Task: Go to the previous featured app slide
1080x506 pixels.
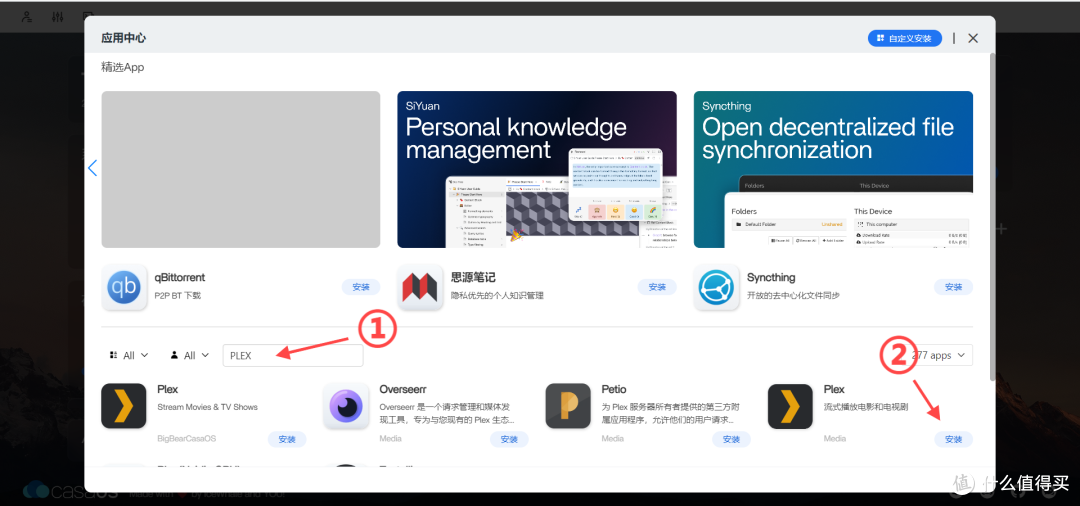Action: pos(92,168)
